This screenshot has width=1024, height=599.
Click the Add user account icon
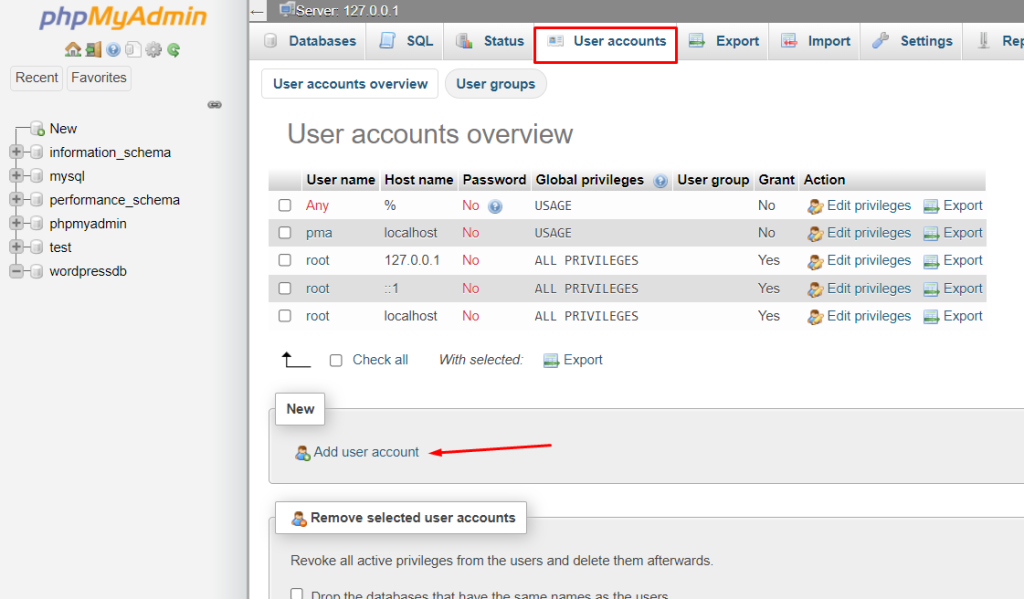coord(302,453)
